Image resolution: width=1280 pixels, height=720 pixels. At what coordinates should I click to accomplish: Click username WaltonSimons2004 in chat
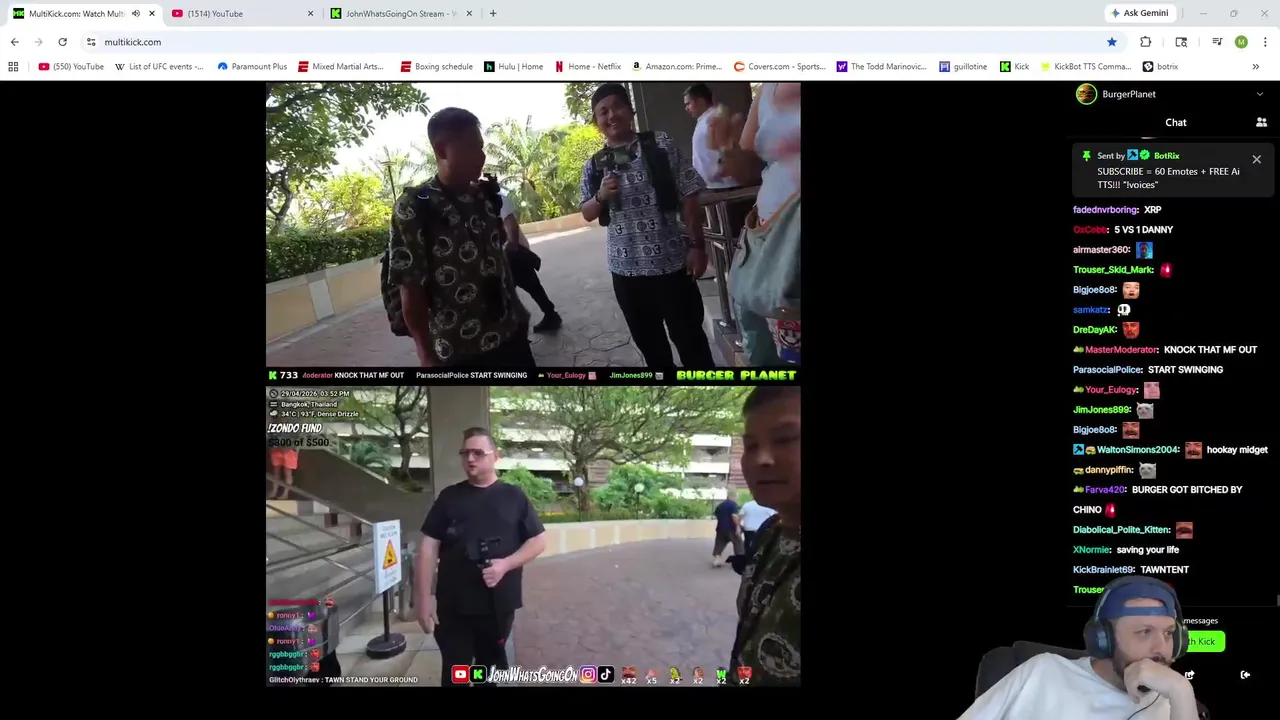click(1138, 450)
